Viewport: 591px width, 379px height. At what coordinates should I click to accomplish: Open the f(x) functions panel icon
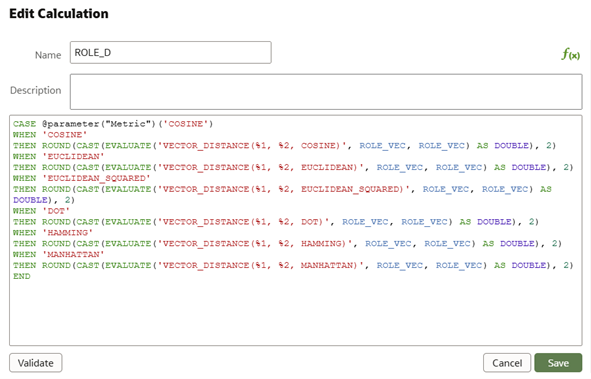(570, 55)
